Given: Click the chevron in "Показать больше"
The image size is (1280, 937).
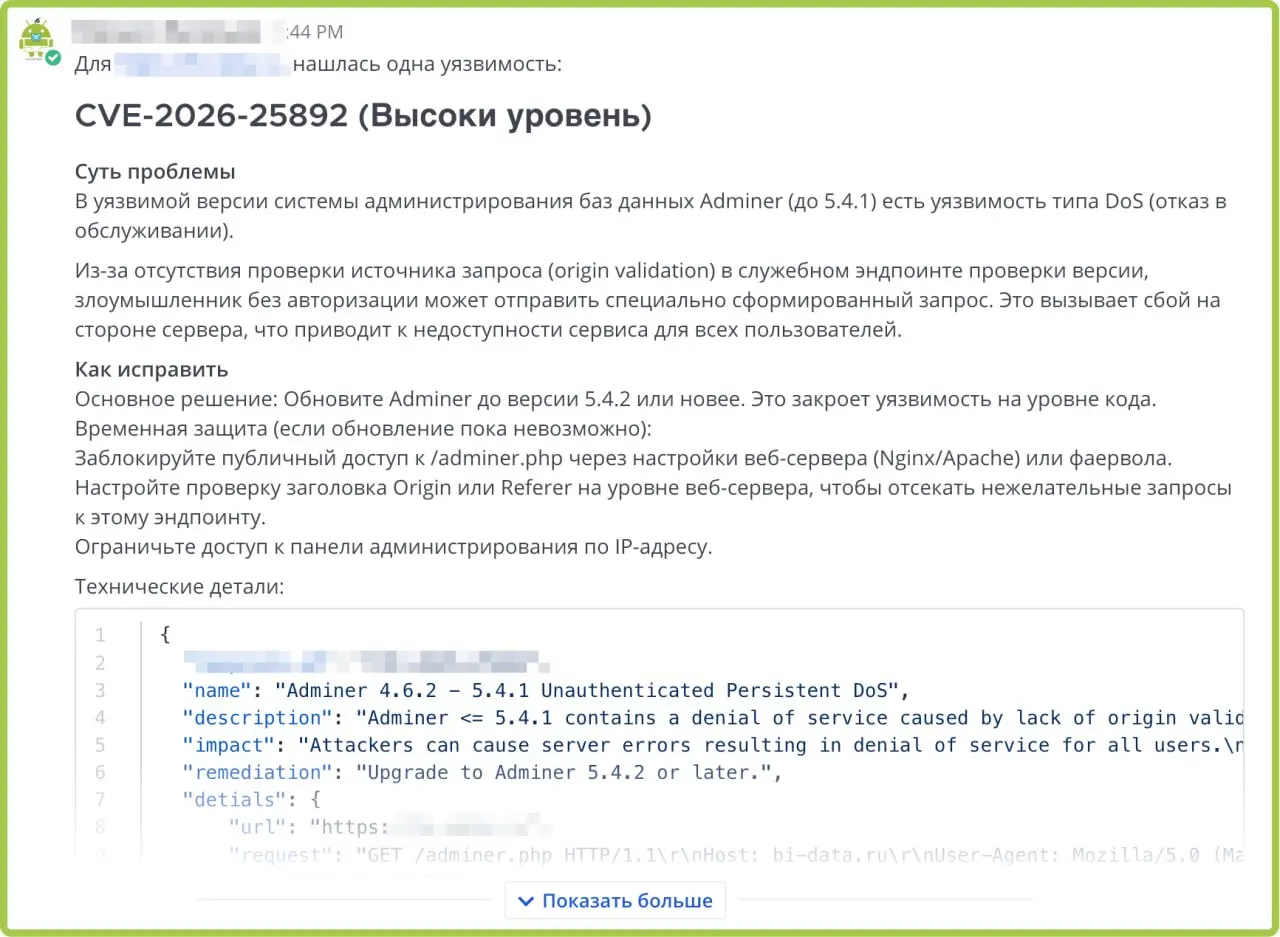Looking at the screenshot, I should click(526, 901).
